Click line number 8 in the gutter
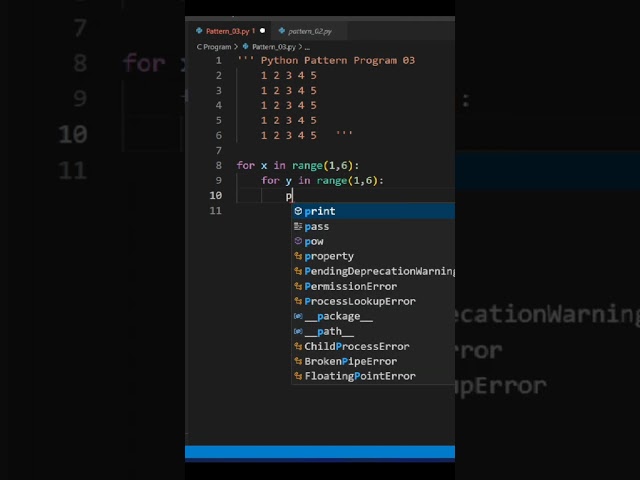Screen dimensions: 640x480 (219, 165)
